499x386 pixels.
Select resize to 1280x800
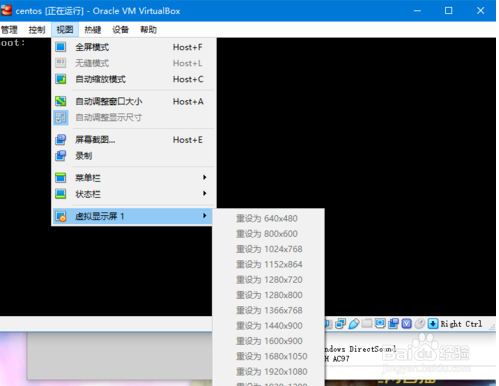tap(269, 295)
